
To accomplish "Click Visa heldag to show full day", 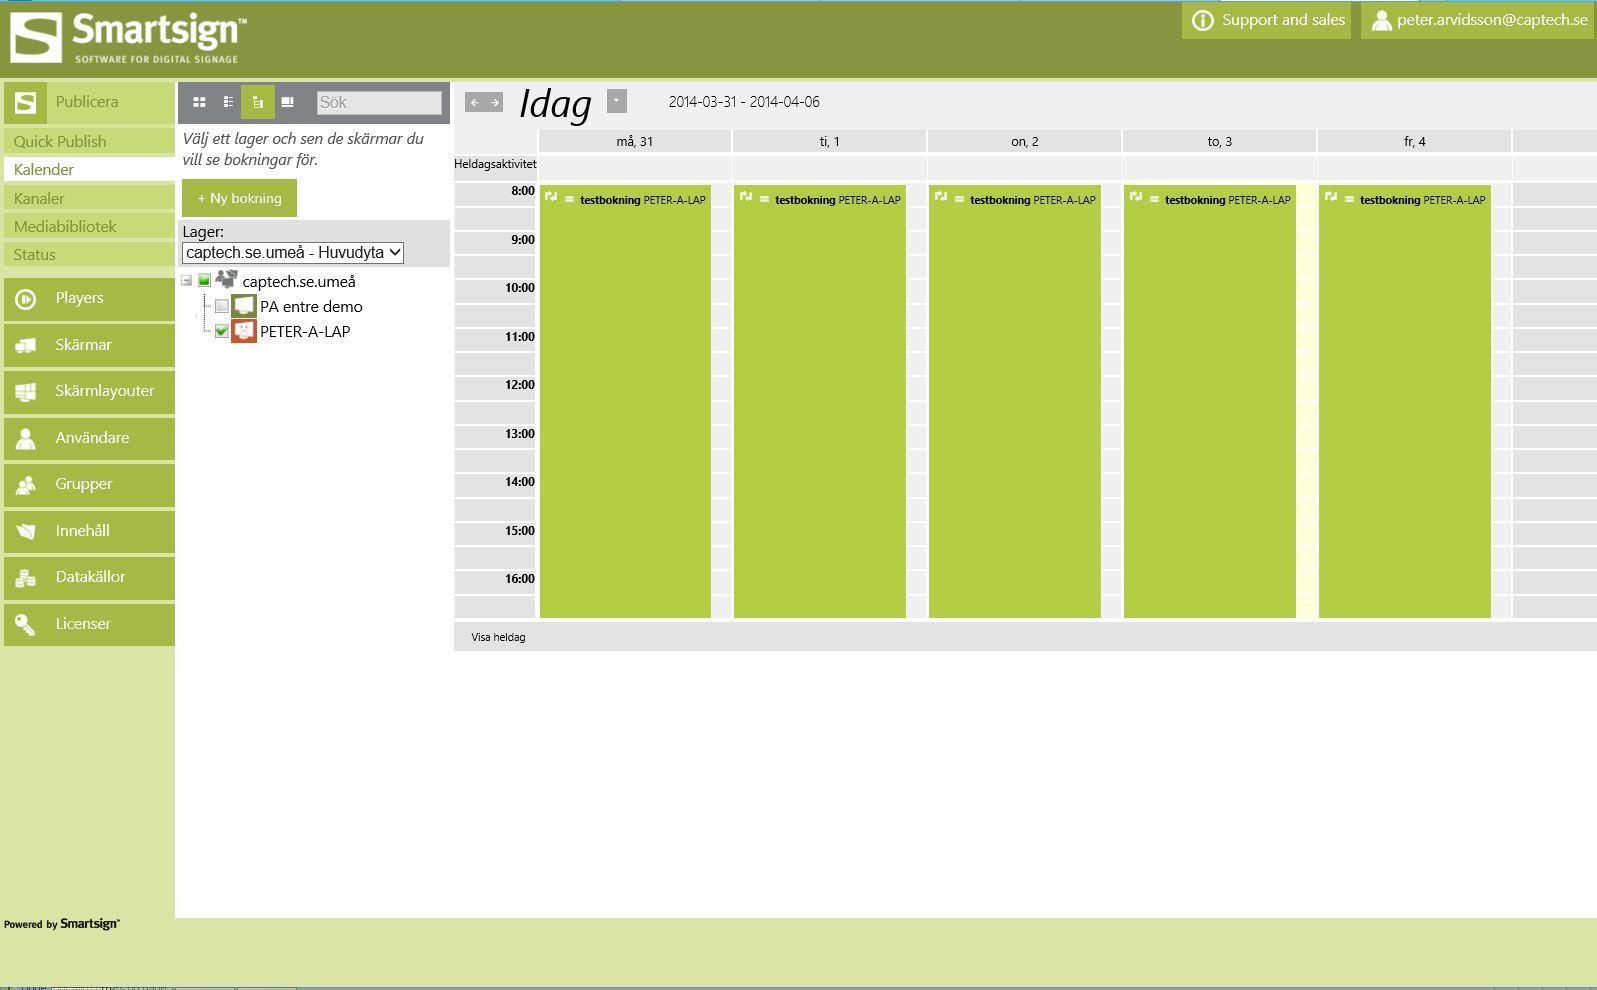I will point(498,637).
